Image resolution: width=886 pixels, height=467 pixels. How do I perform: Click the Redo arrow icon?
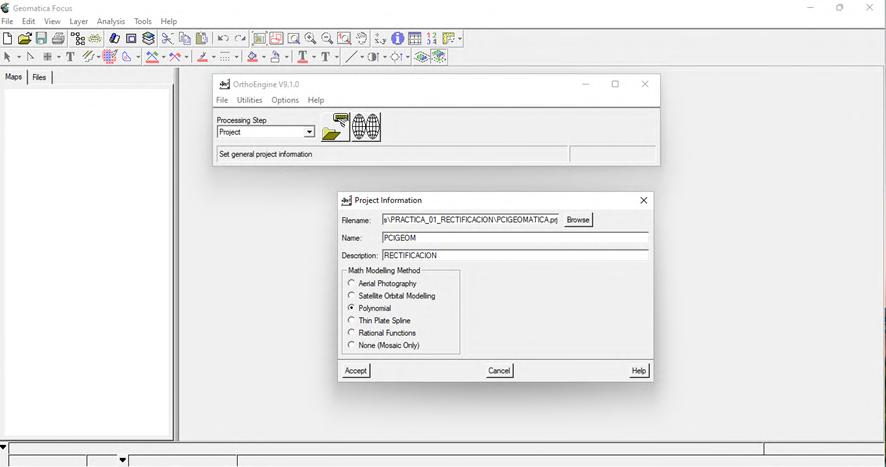tap(240, 38)
